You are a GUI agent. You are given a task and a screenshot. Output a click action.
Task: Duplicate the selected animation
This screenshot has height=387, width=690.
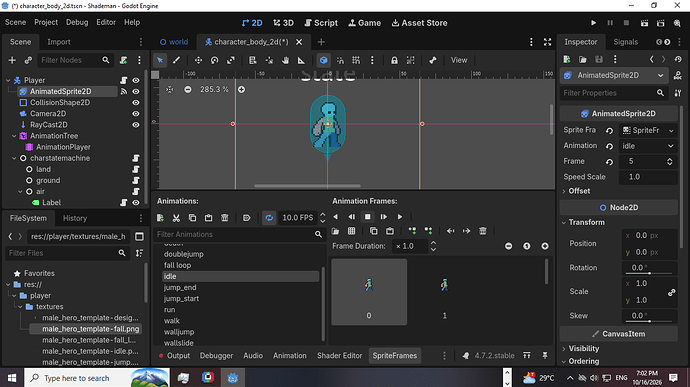click(192, 217)
